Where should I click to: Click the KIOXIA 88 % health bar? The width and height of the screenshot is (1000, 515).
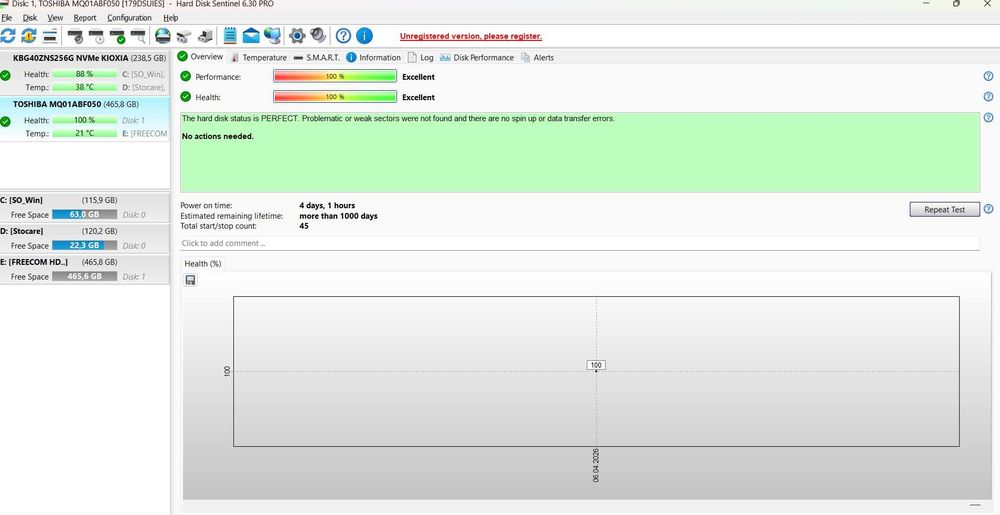point(84,74)
